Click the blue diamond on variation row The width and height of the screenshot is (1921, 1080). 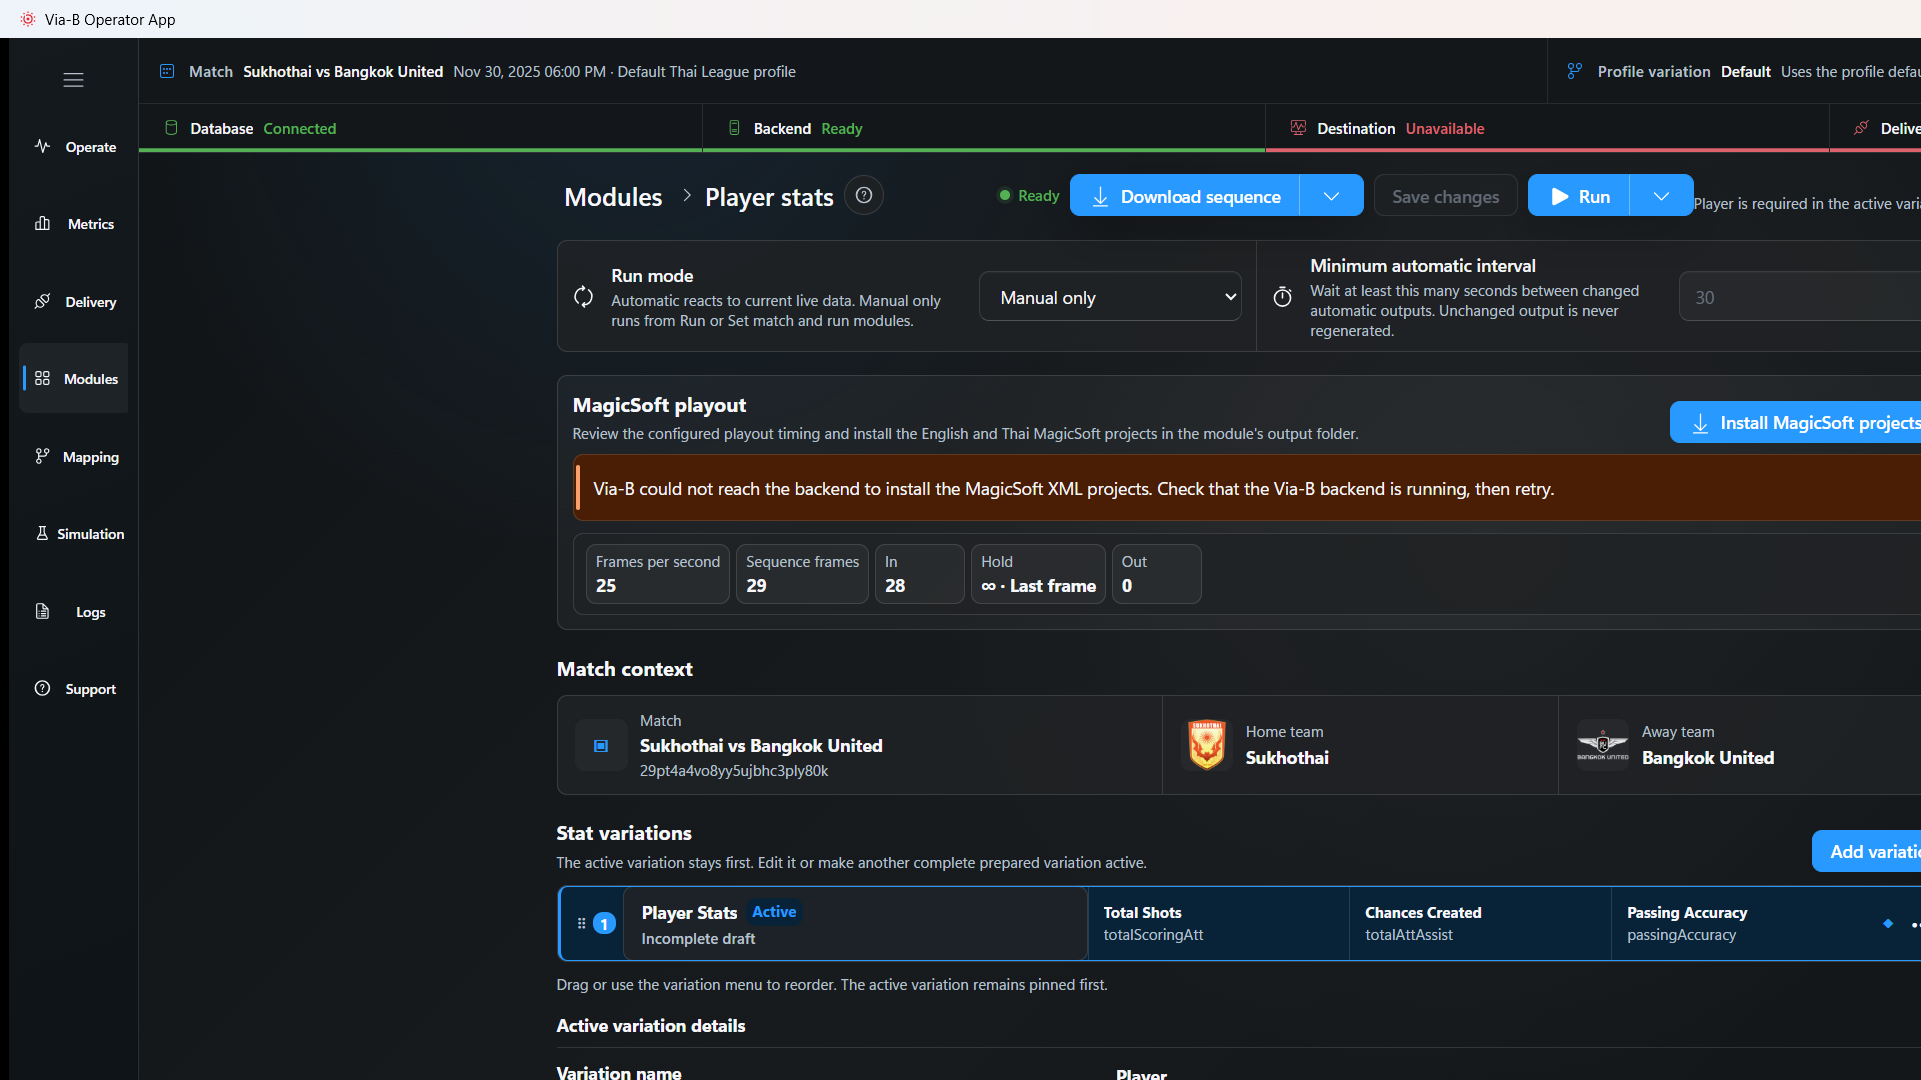click(x=1888, y=924)
